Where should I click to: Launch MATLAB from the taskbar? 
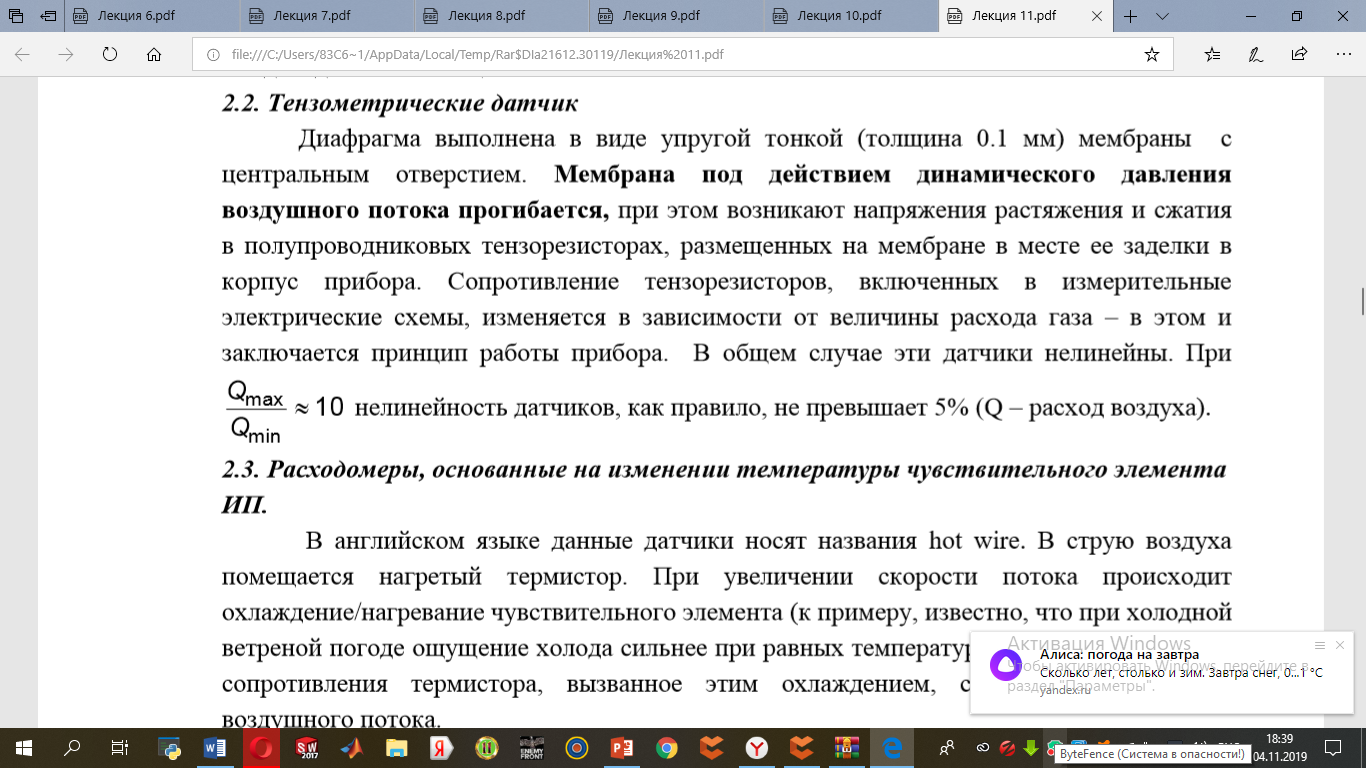click(x=351, y=747)
